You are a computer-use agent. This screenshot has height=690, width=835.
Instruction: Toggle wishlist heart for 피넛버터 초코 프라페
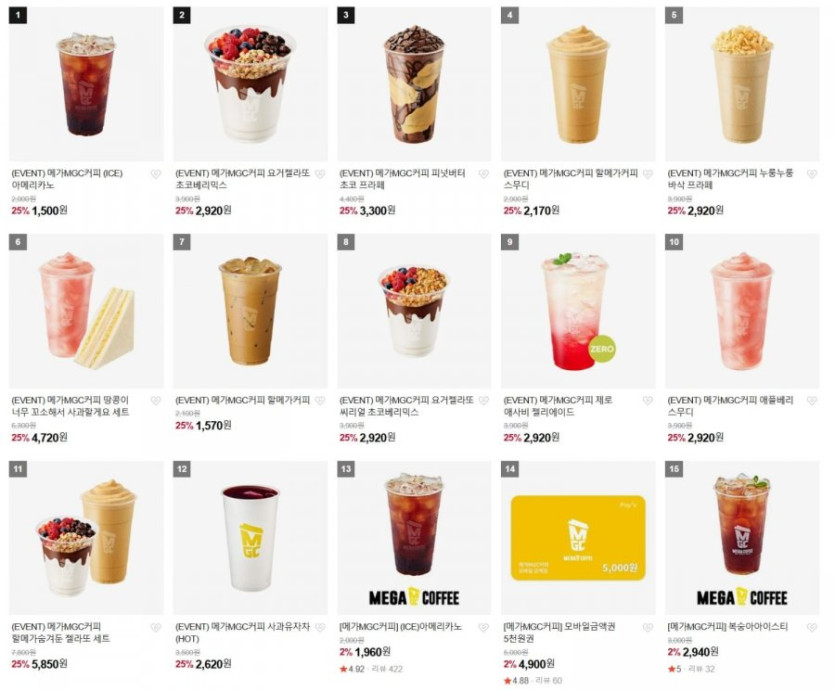(484, 174)
